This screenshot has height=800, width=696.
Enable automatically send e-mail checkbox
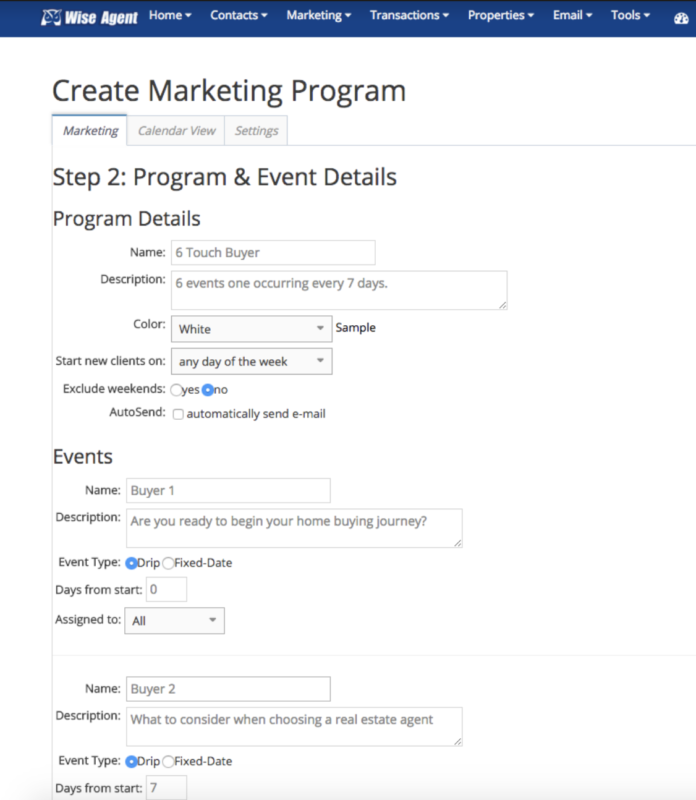[178, 414]
